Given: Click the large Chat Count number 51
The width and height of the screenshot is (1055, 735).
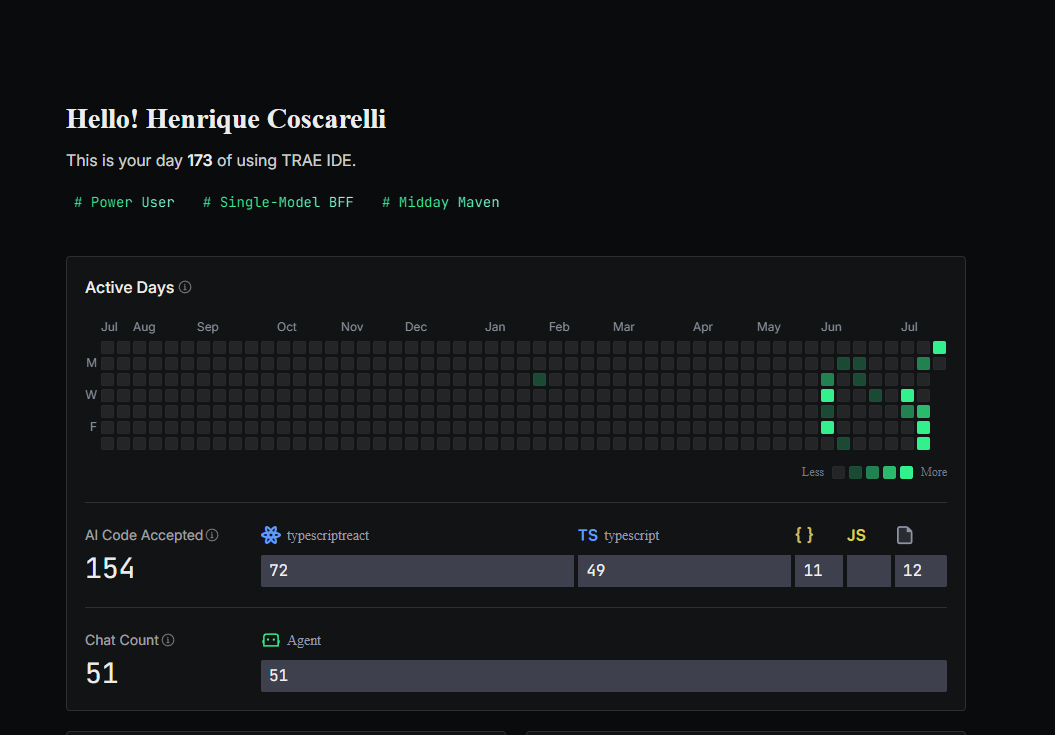Looking at the screenshot, I should click(x=102, y=673).
